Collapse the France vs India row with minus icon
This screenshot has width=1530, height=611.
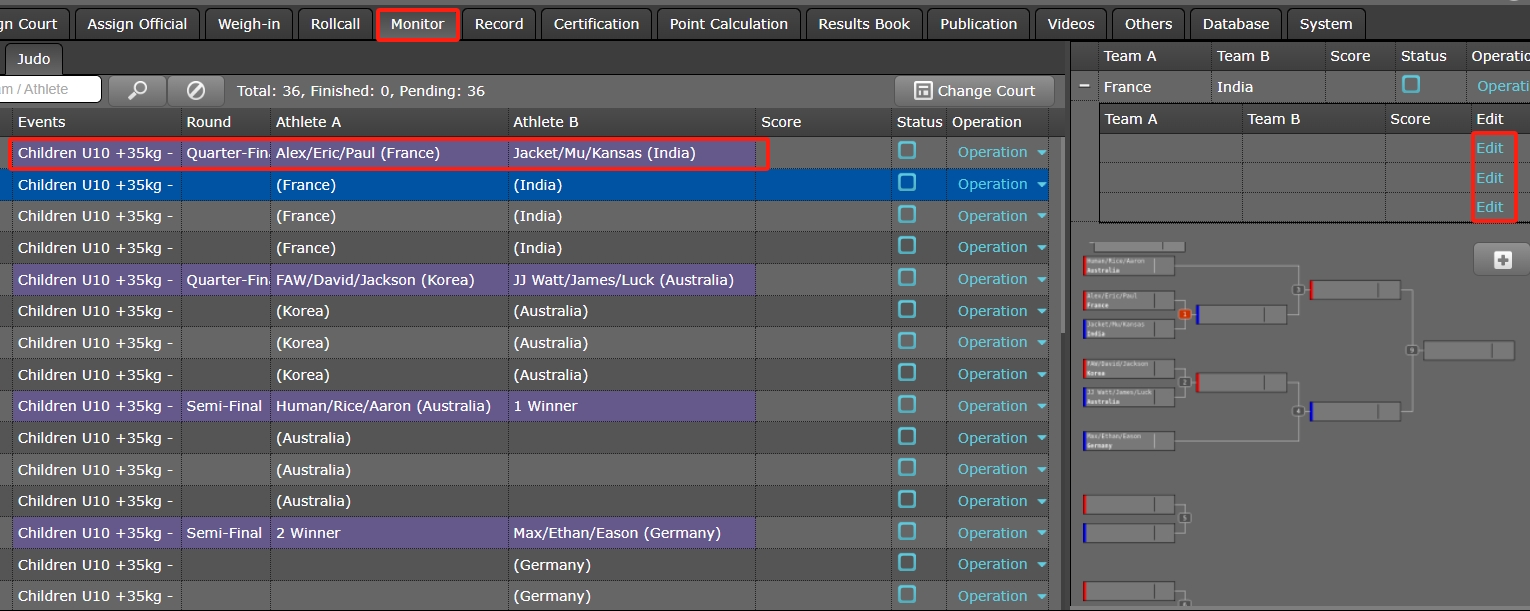click(1085, 87)
